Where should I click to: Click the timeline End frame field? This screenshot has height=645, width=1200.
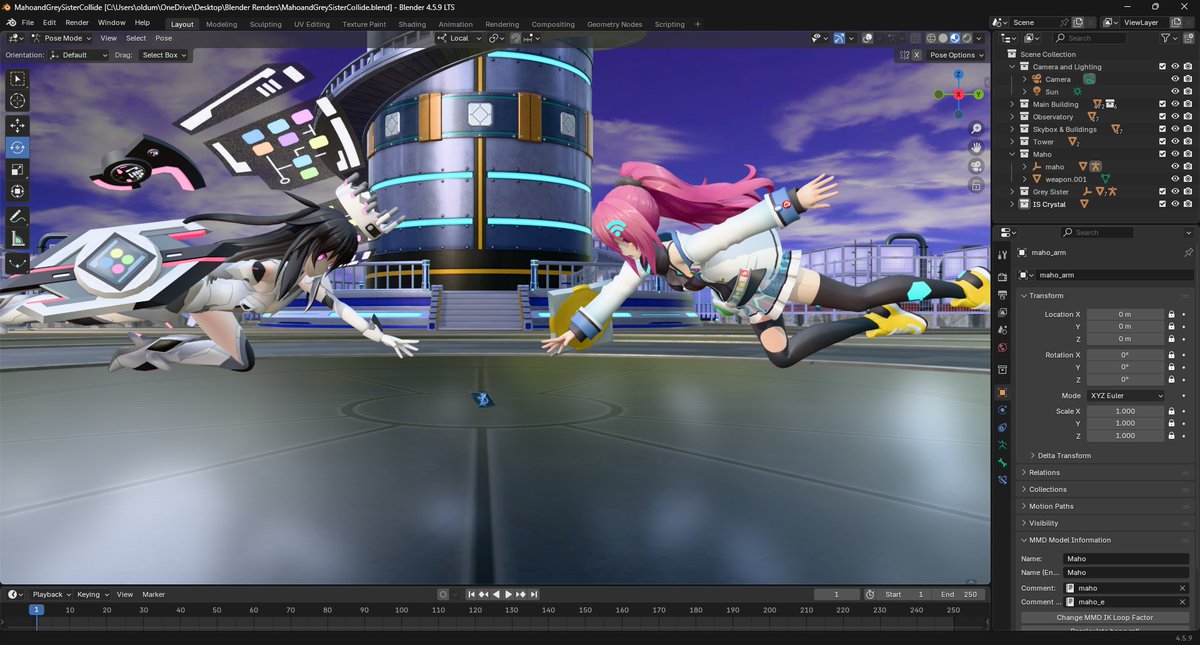click(x=959, y=594)
